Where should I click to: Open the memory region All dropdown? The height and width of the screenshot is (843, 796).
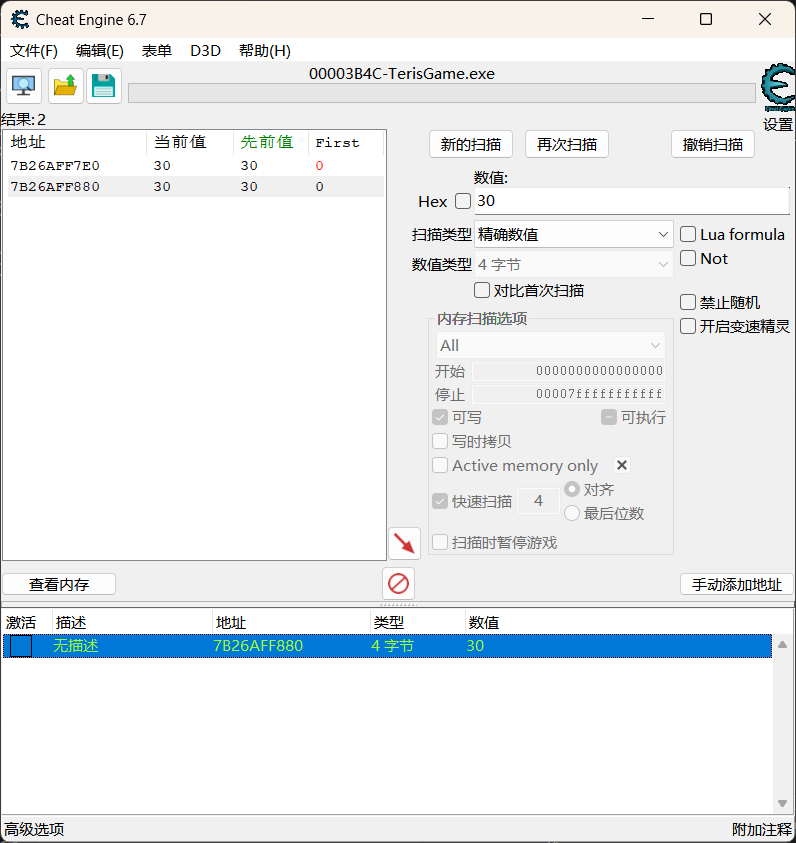pos(550,345)
